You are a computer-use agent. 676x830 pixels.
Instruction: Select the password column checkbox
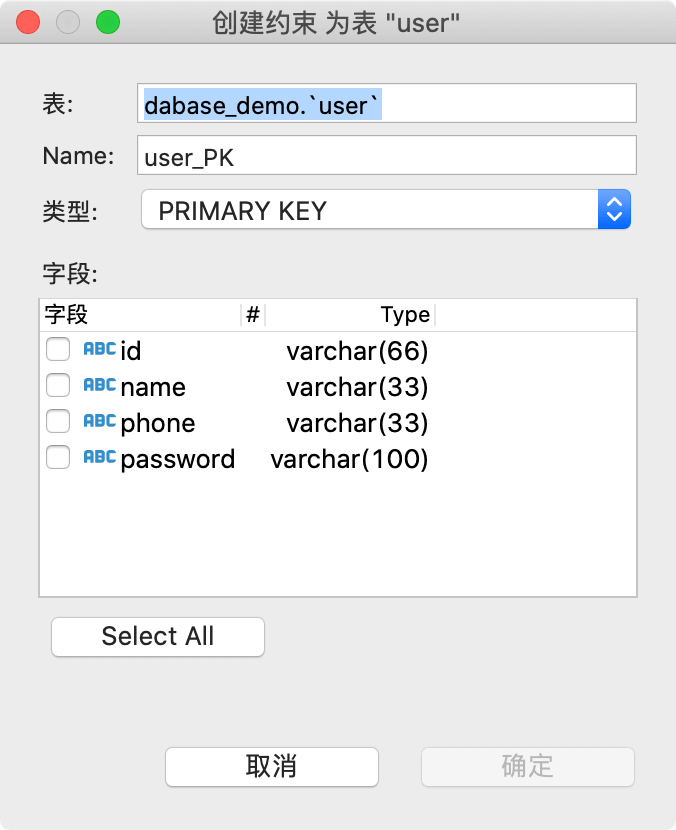tap(58, 458)
